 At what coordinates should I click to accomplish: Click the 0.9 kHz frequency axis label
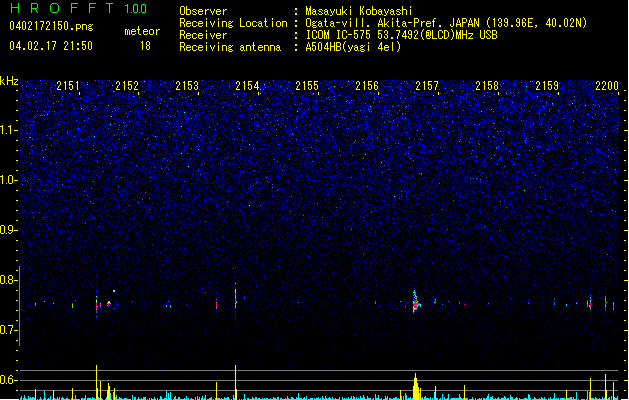(8, 230)
